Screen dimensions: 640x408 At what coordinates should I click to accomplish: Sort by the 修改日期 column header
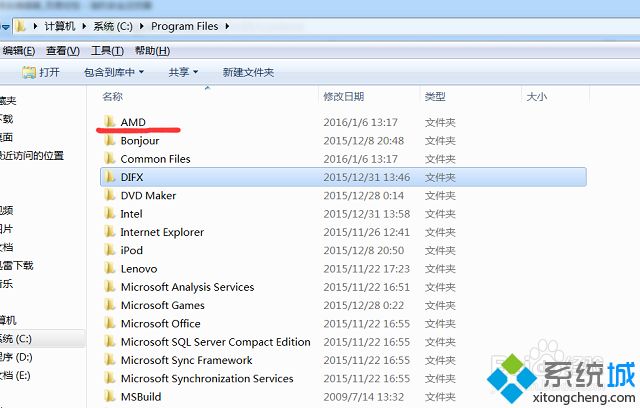(344, 97)
